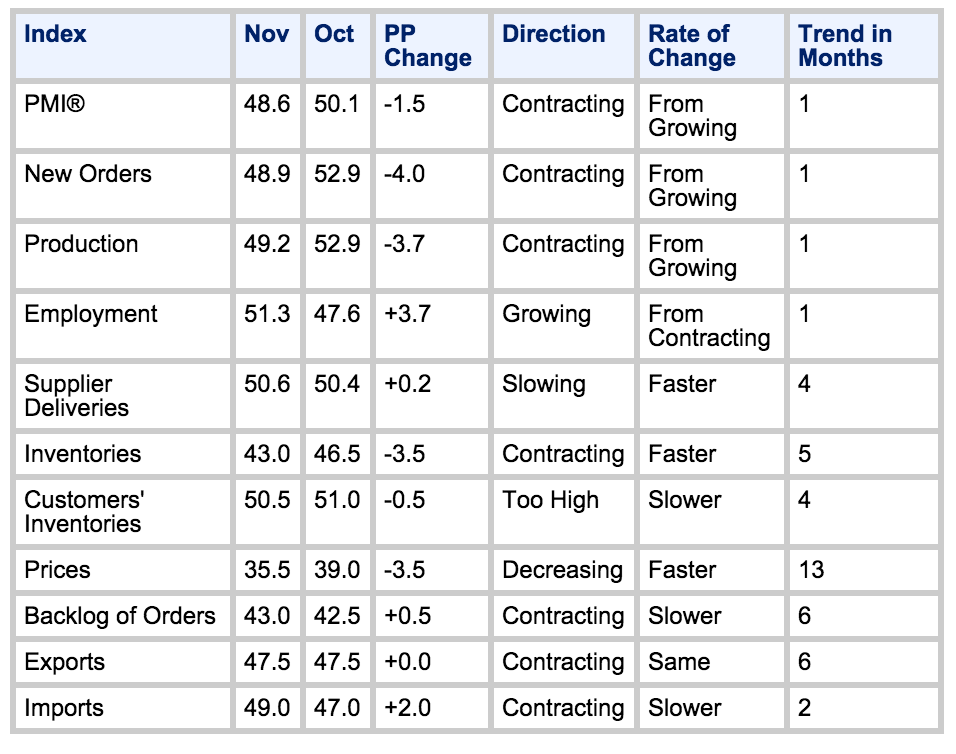This screenshot has width=956, height=754.
Task: Click the Too High direction cell
Action: (550, 500)
